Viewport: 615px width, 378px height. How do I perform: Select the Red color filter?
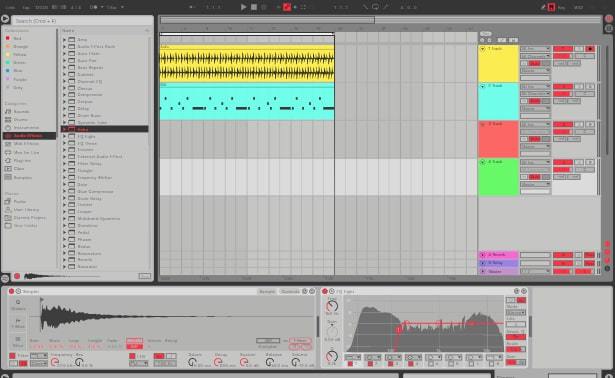pos(13,38)
